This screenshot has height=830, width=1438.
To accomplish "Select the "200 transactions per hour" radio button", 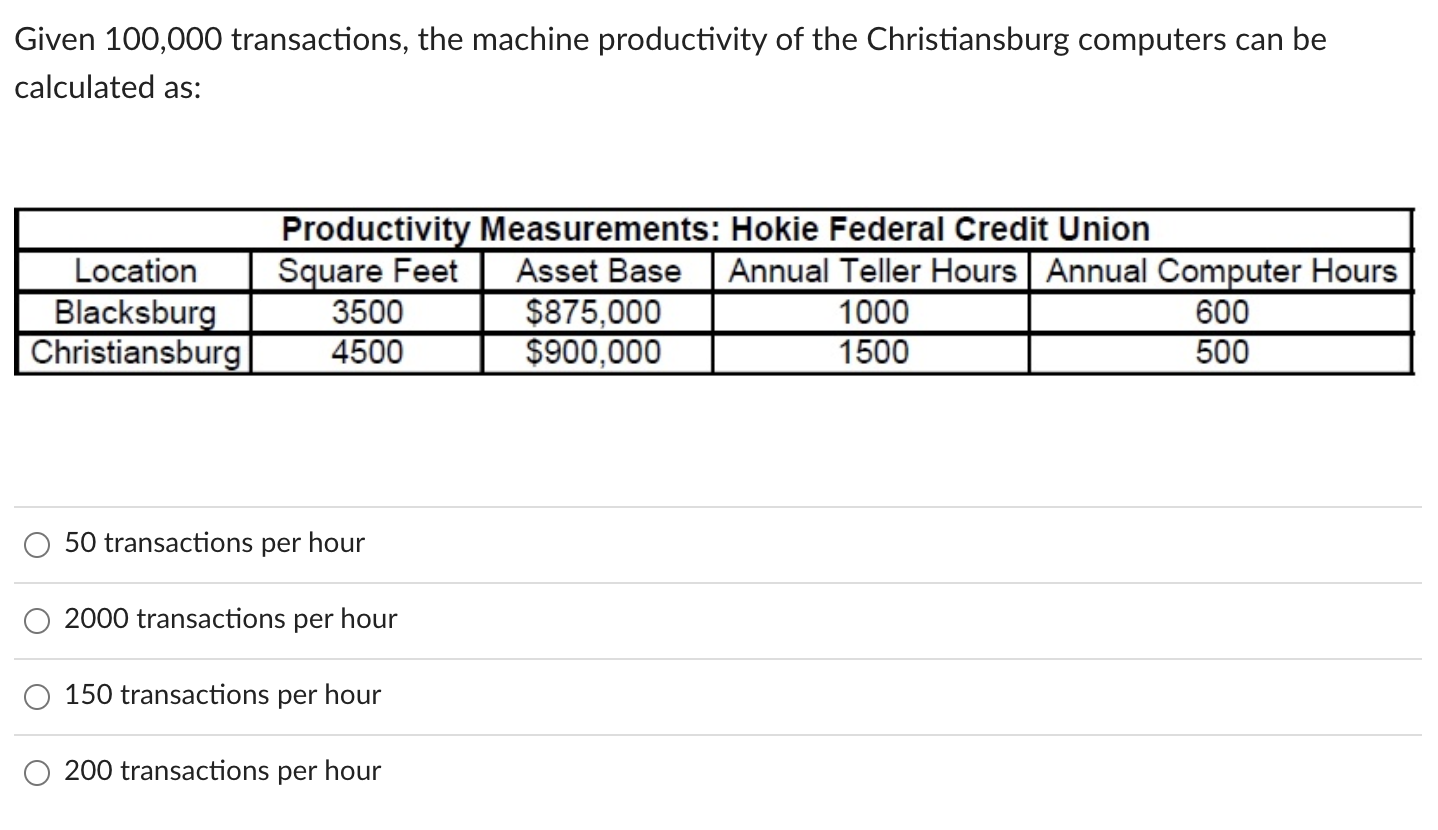I will coord(37,772).
